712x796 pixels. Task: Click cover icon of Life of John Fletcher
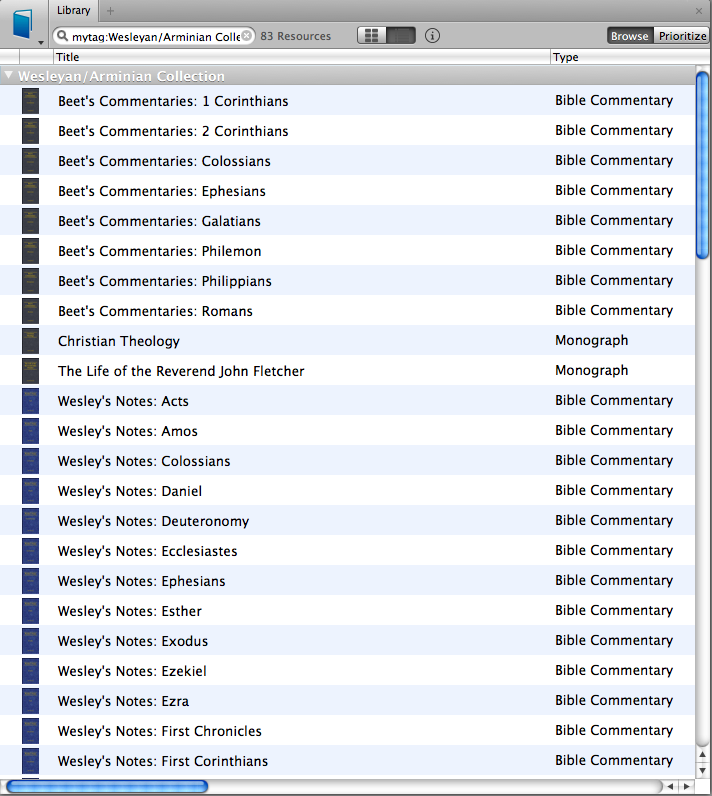click(30, 371)
